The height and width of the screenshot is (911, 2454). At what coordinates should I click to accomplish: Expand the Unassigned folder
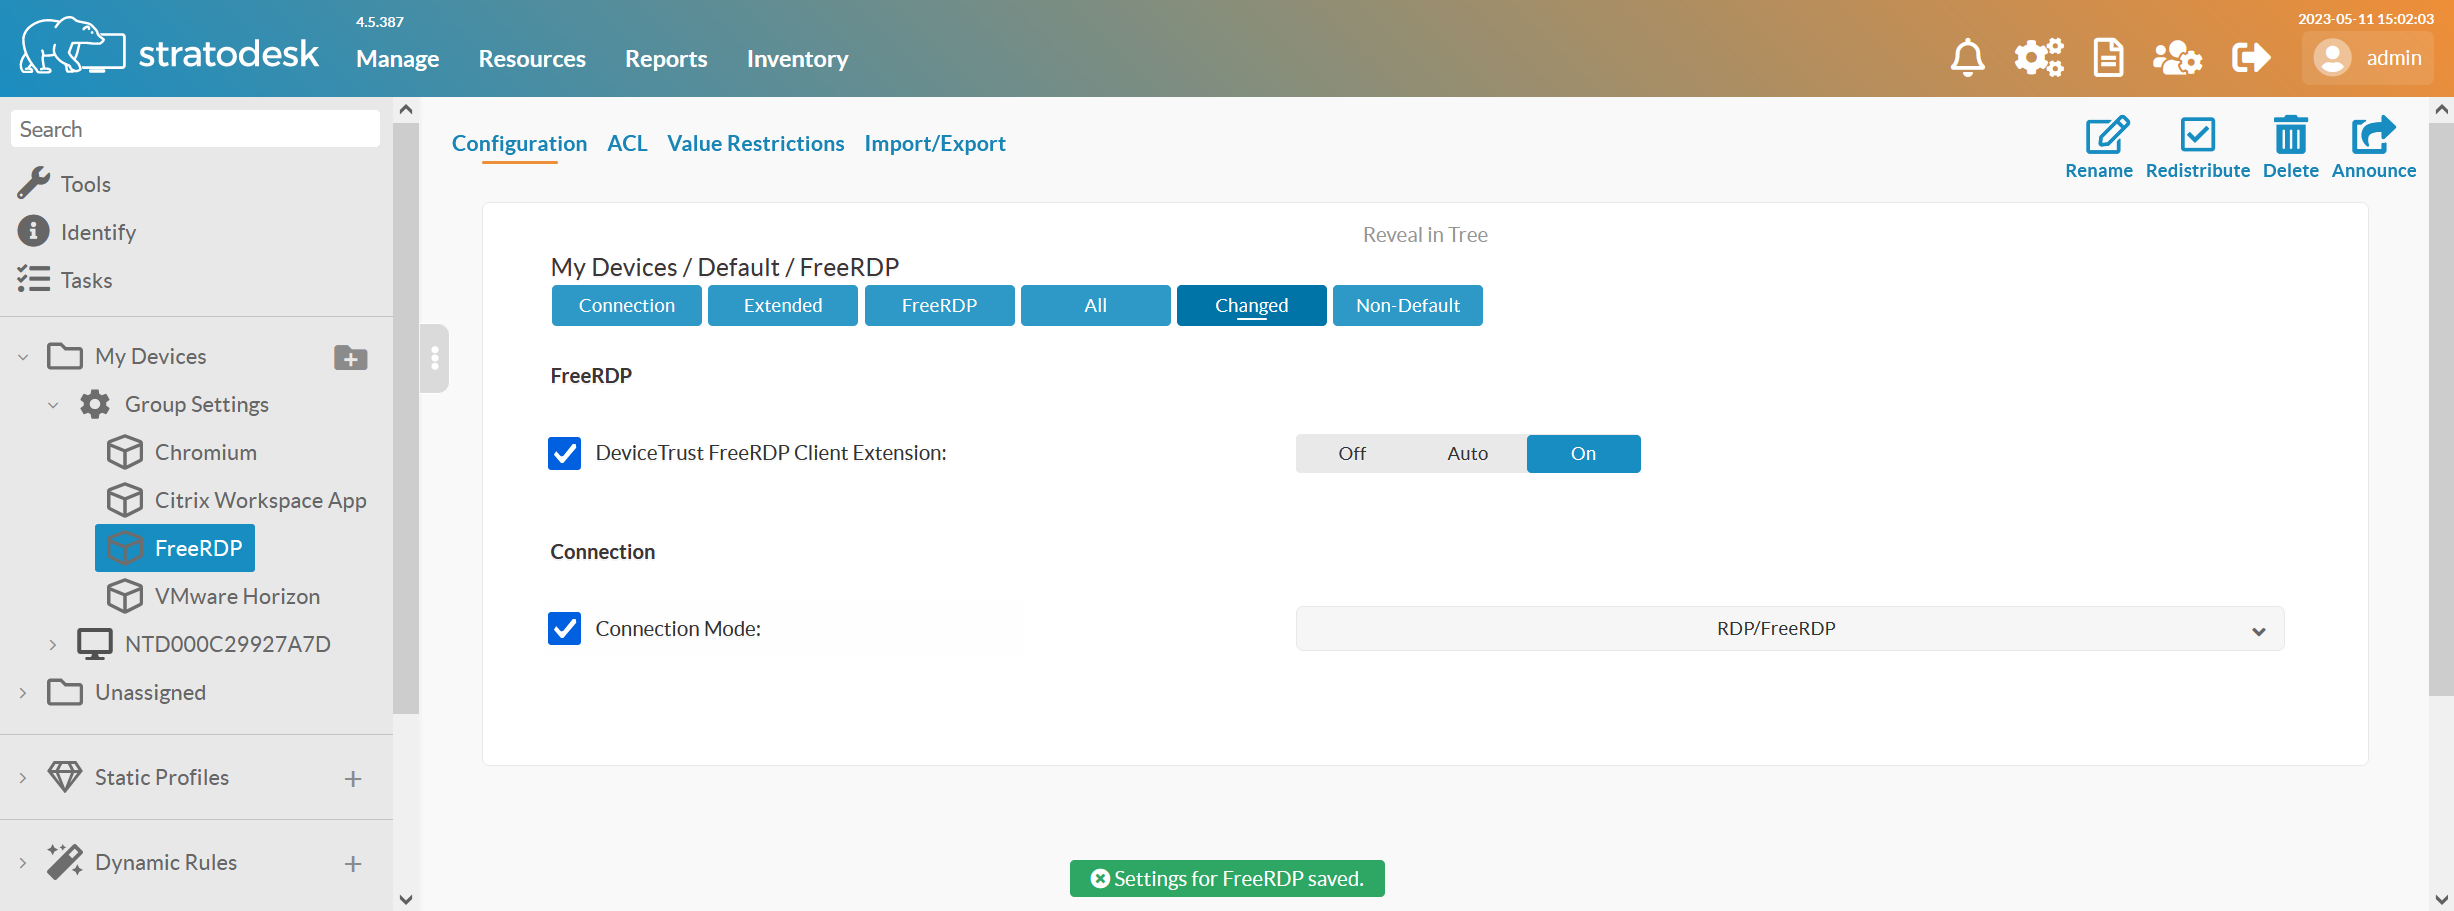point(22,691)
